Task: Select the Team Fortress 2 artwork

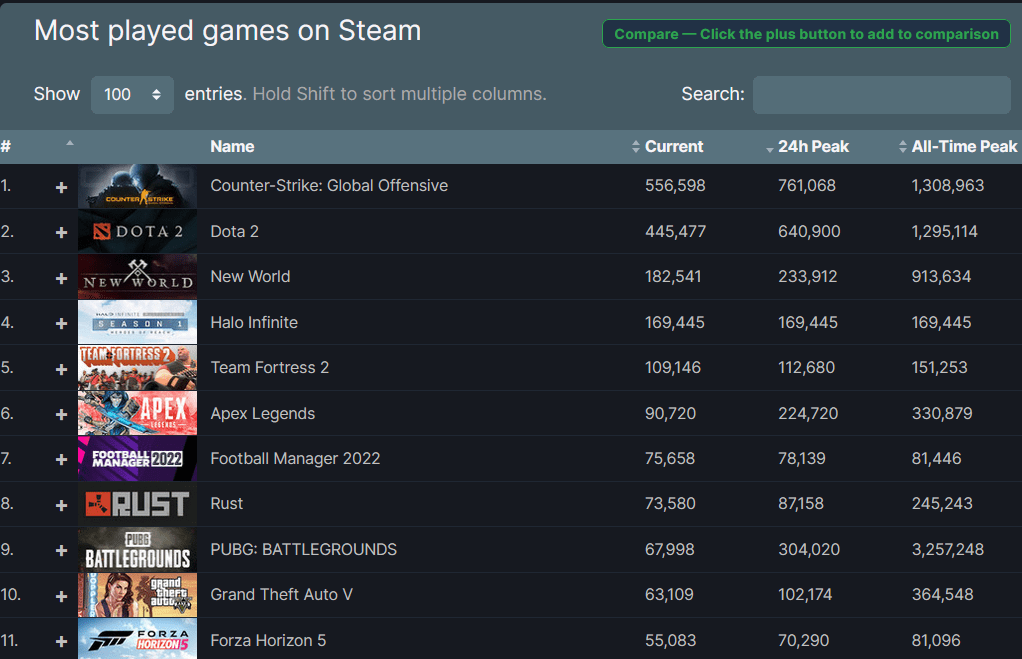Action: tap(137, 367)
